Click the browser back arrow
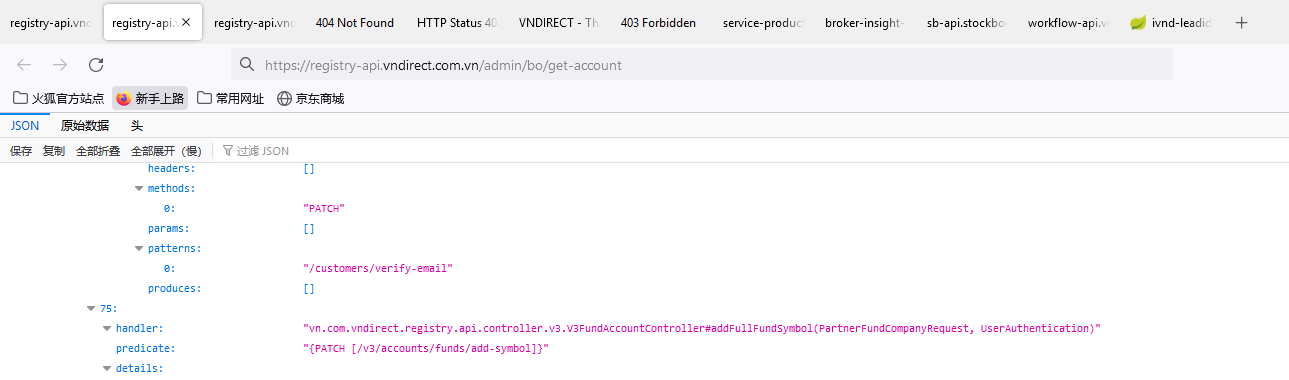This screenshot has height=380, width=1289. tap(24, 65)
